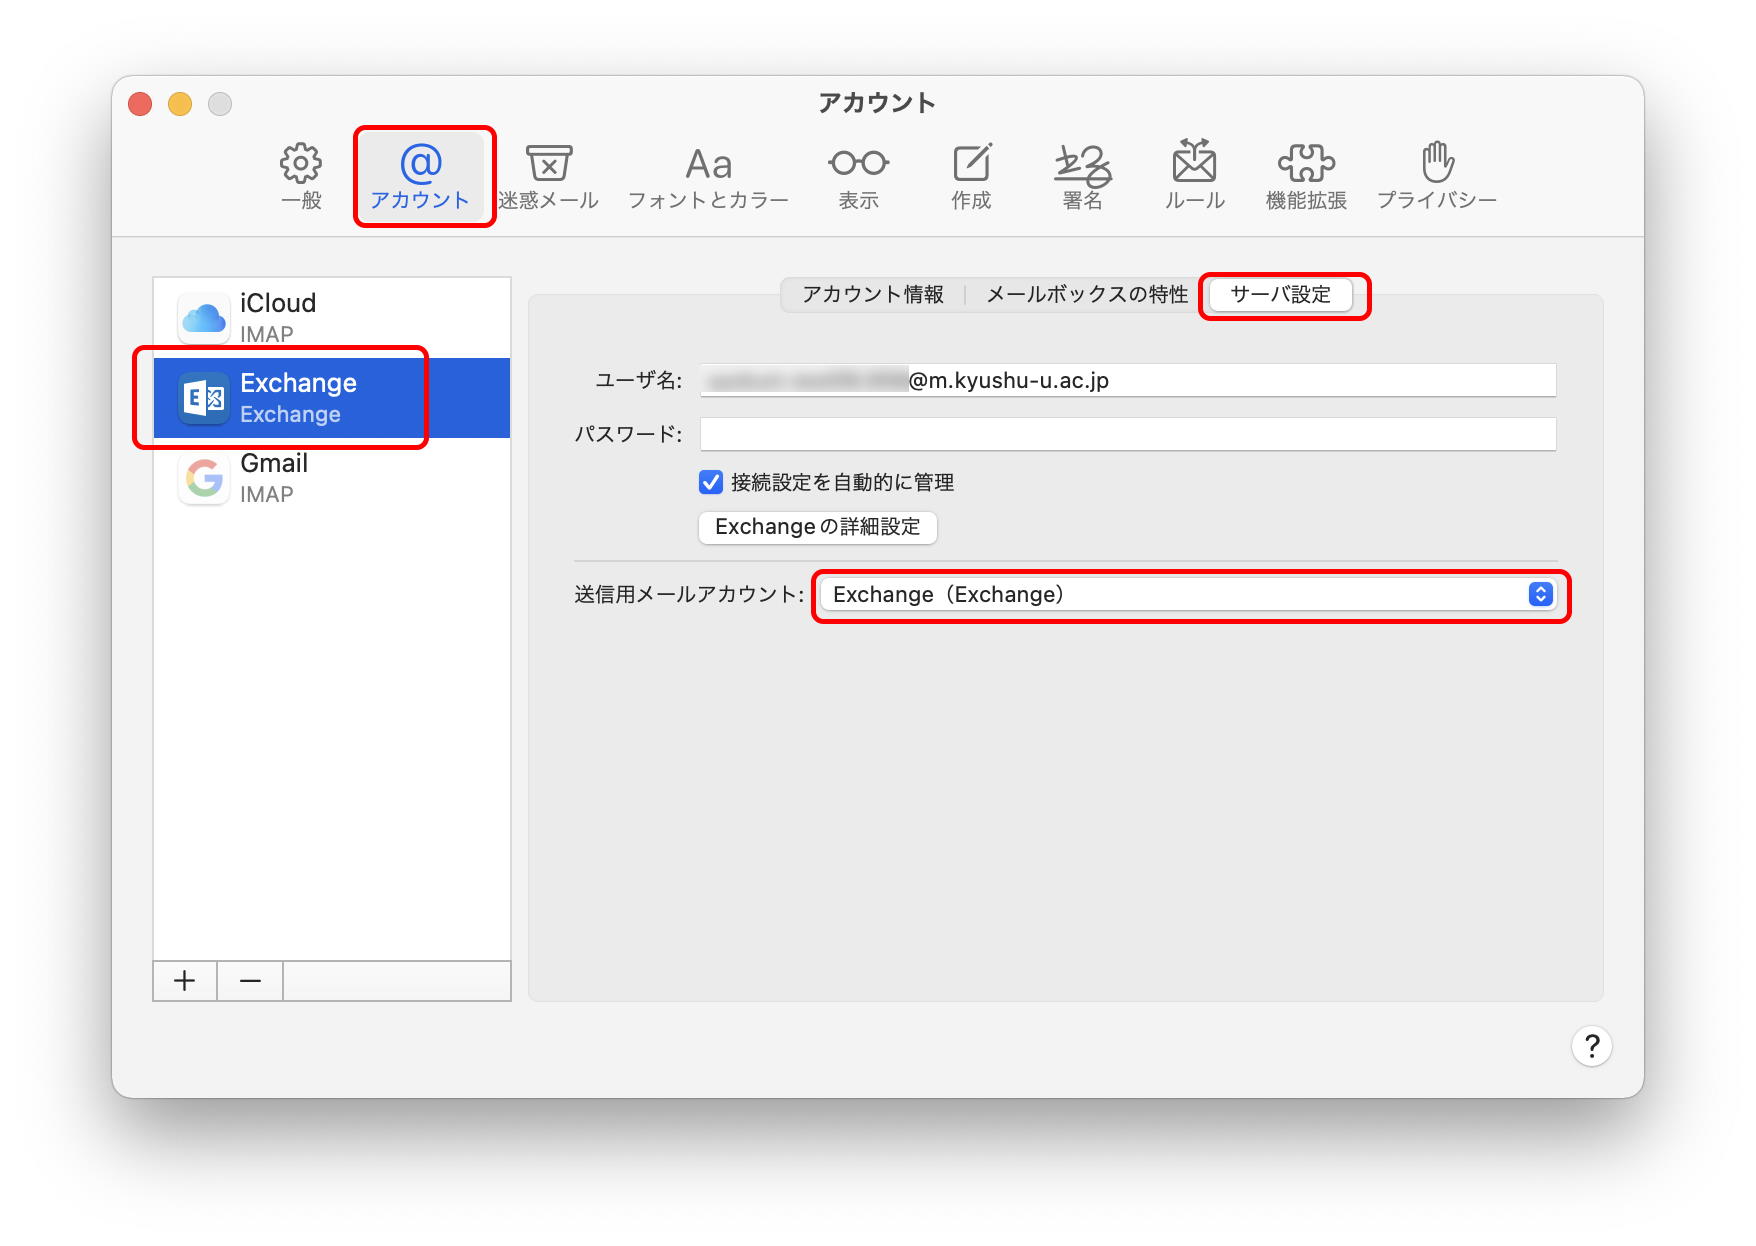This screenshot has width=1756, height=1246.
Task: Click the パスワード input field
Action: pos(1127,435)
